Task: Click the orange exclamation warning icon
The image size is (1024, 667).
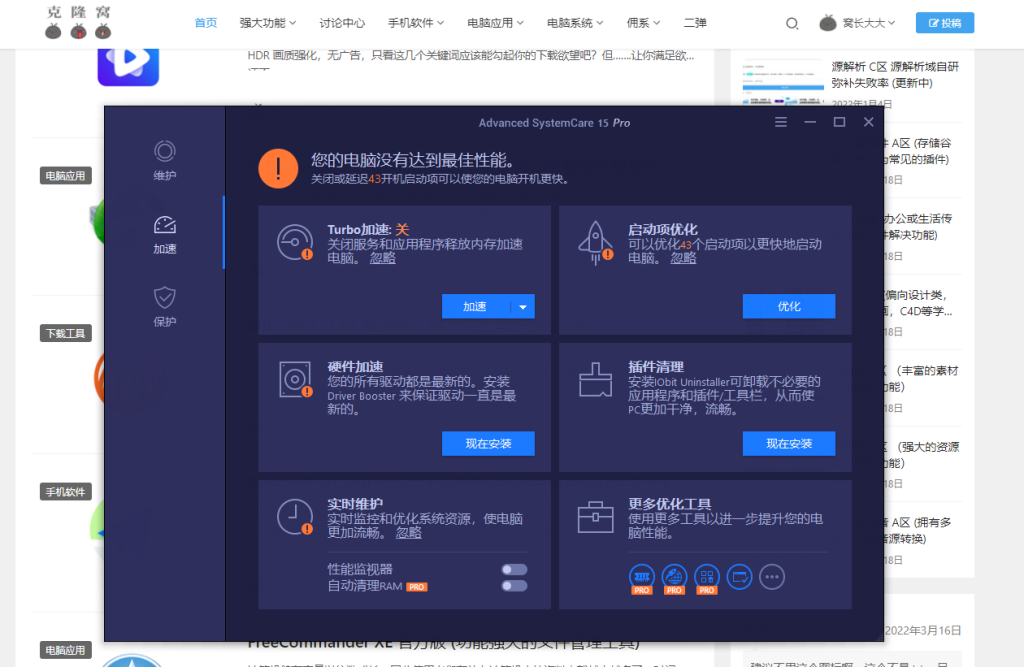Action: point(278,169)
